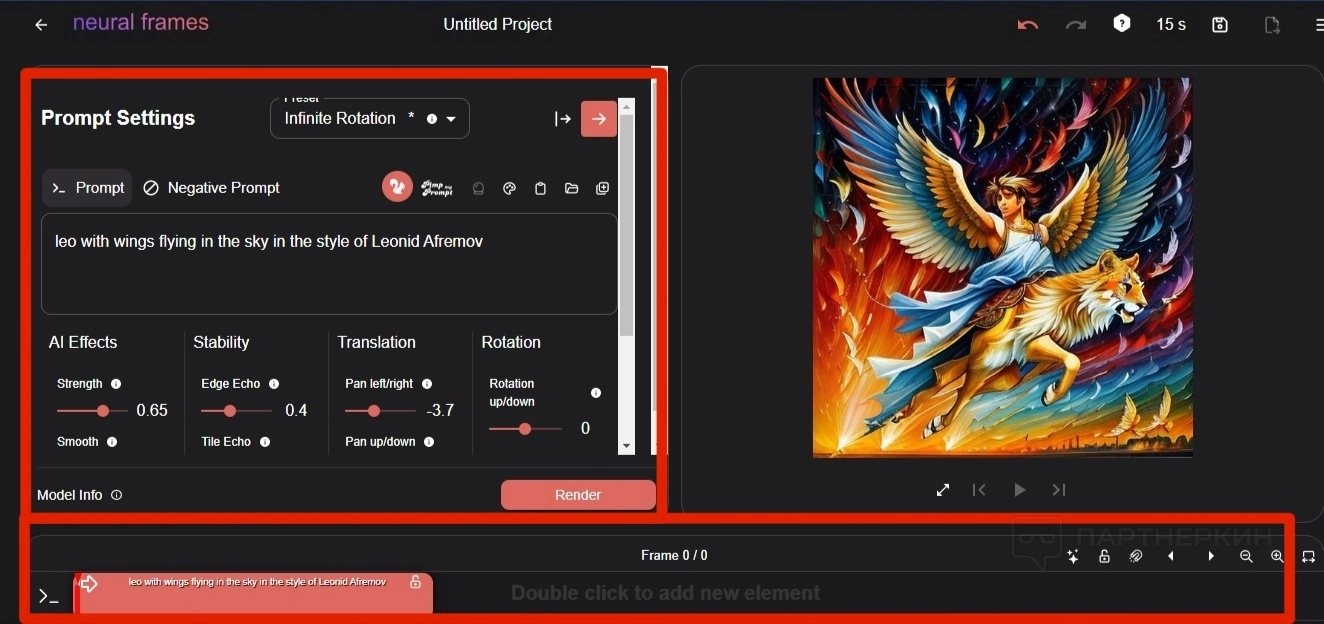
Task: Show info for Pan up/down
Action: tap(429, 442)
